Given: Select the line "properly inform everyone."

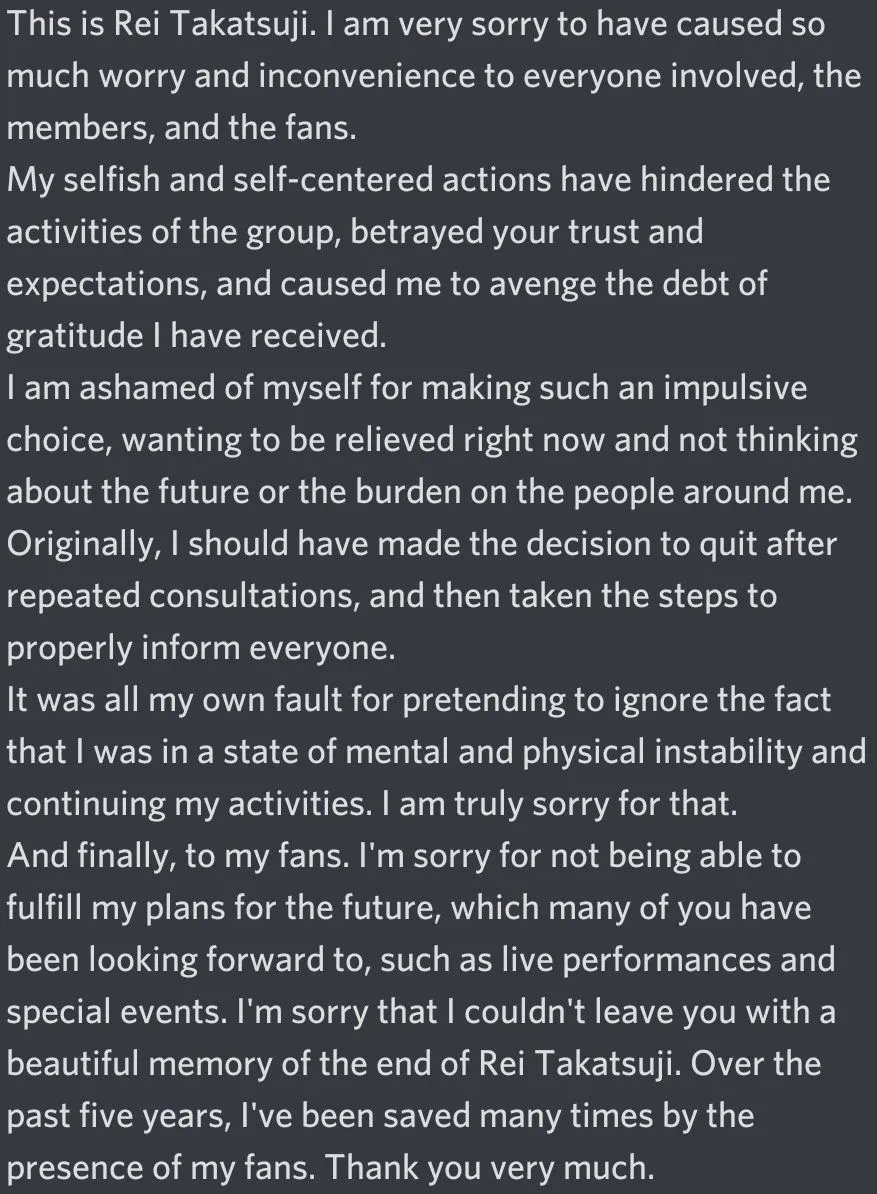Looking at the screenshot, I should point(202,648).
